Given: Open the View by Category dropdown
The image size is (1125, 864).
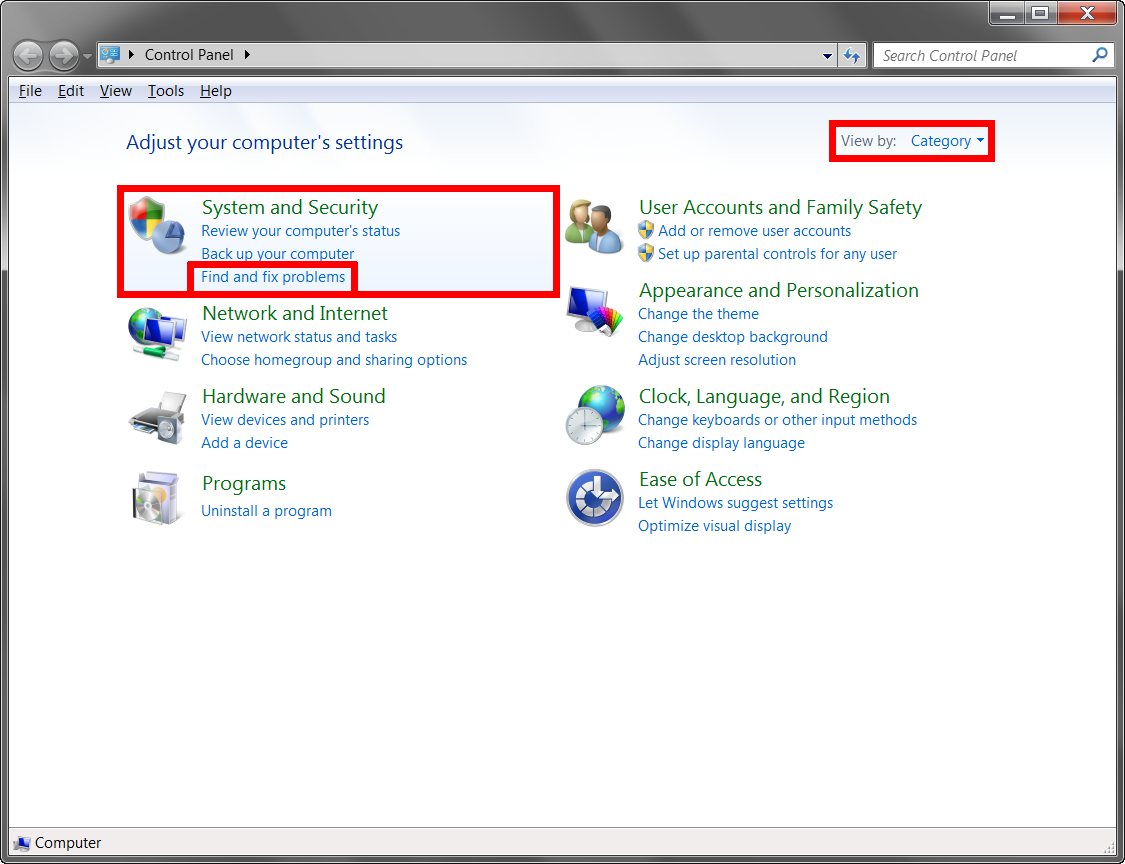Looking at the screenshot, I should coord(947,141).
